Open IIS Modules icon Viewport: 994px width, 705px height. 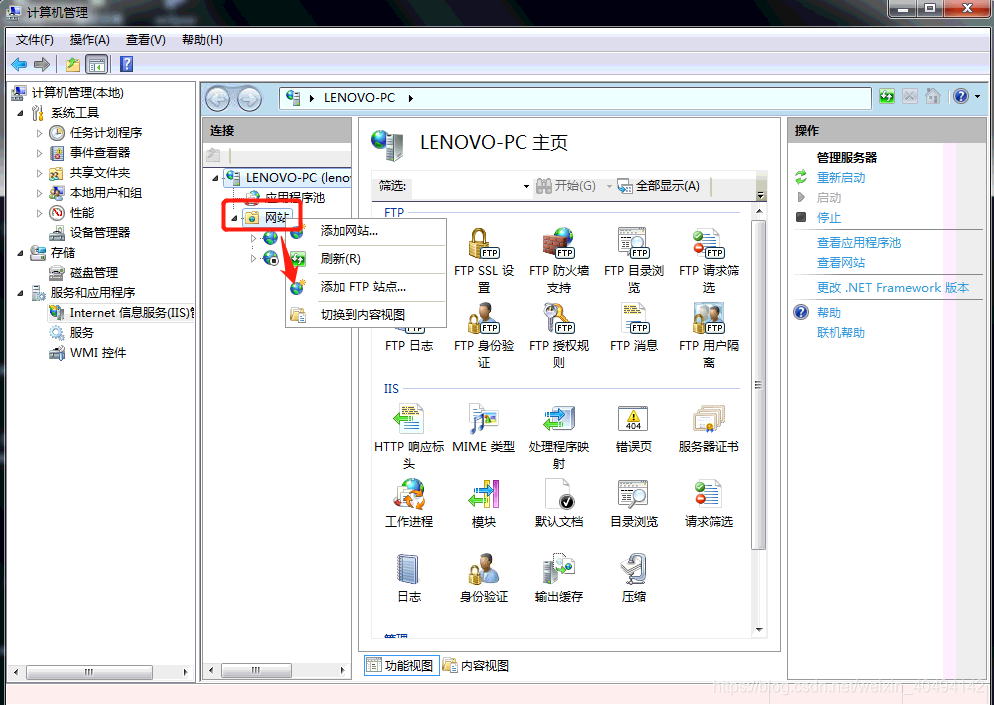point(484,494)
